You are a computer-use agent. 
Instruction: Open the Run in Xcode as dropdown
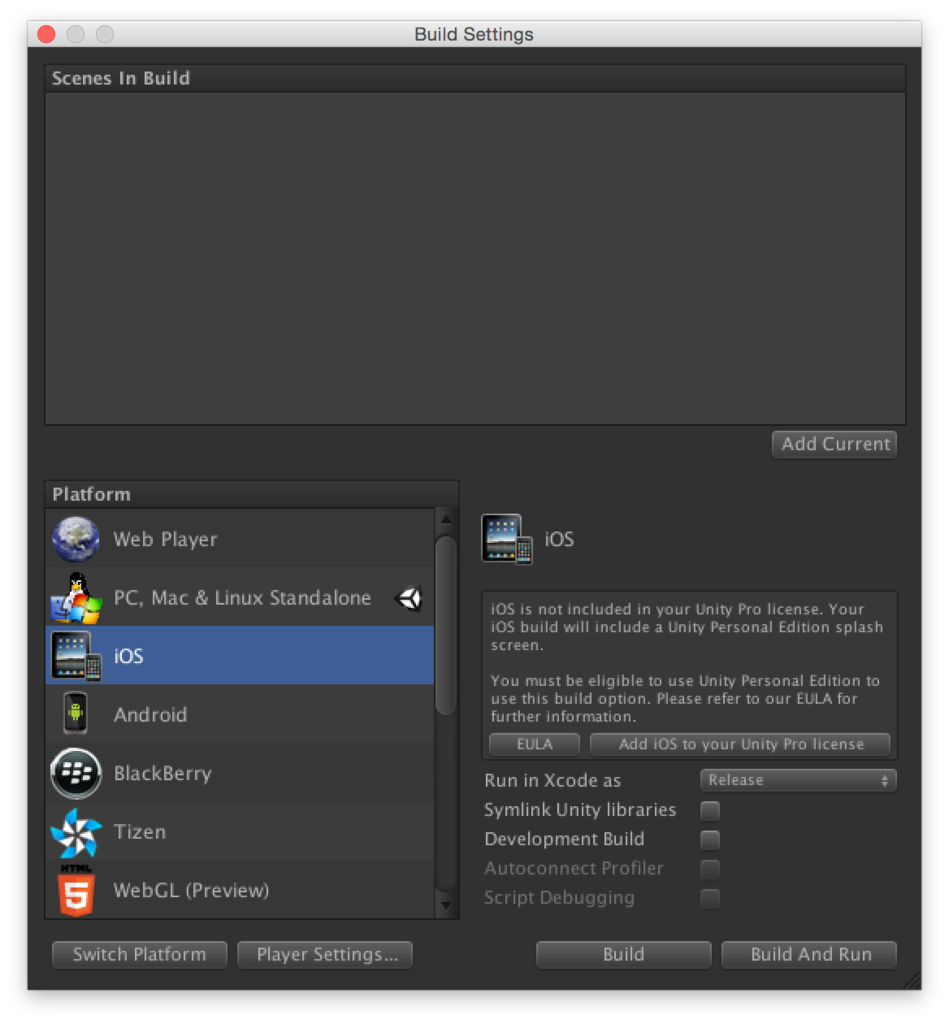798,780
